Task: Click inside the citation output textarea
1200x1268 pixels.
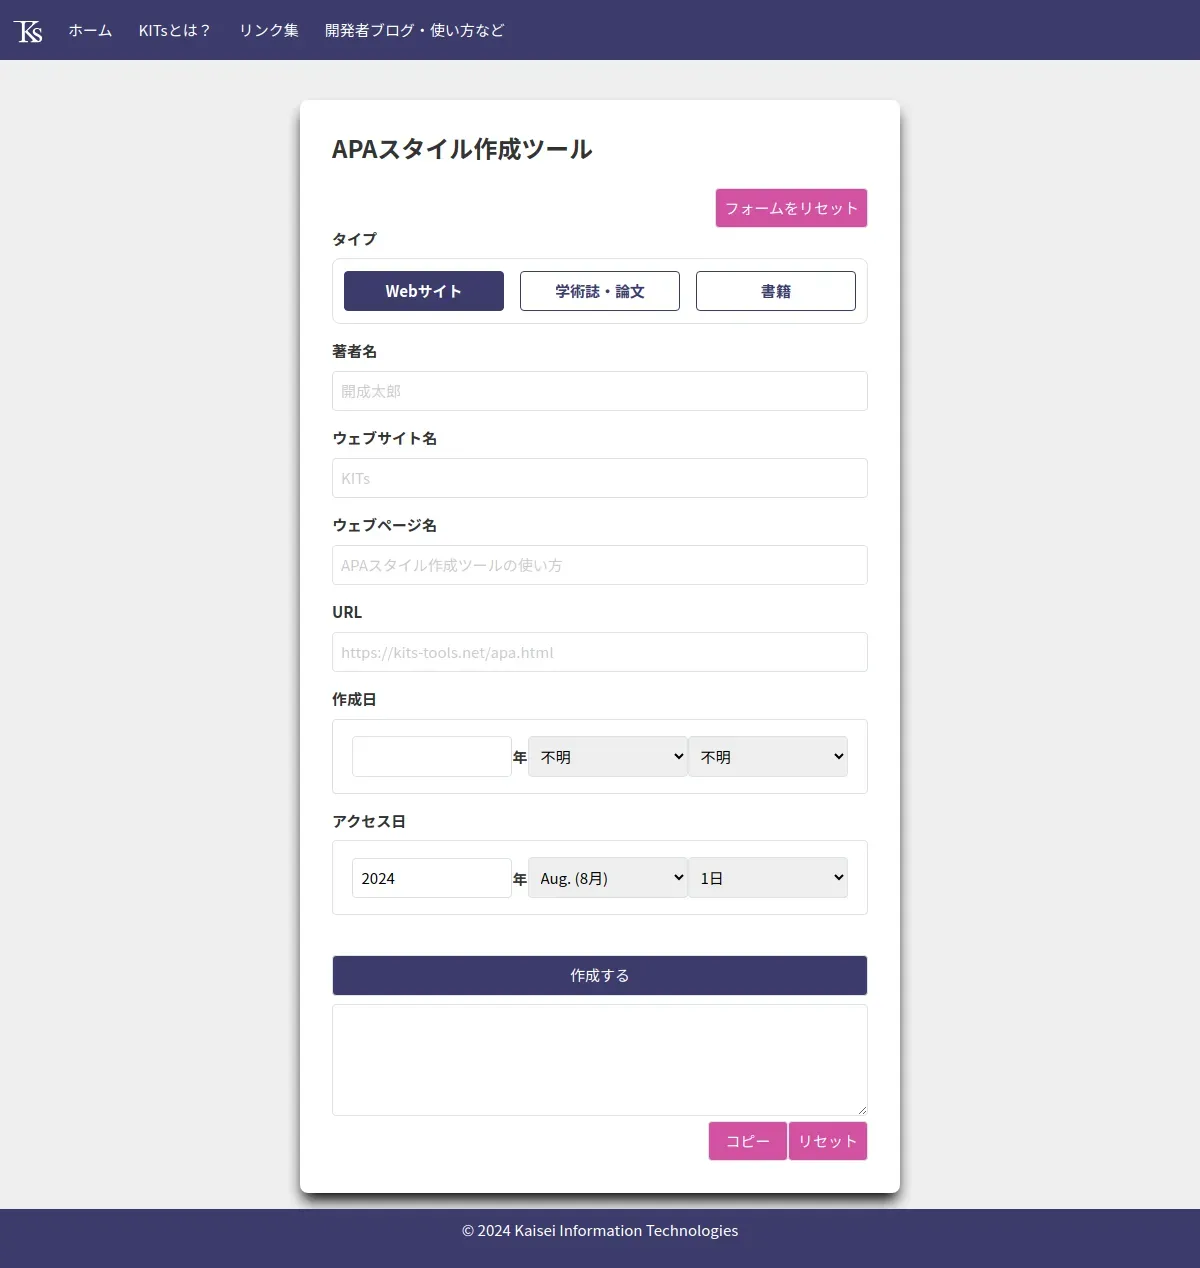Action: tap(600, 1060)
